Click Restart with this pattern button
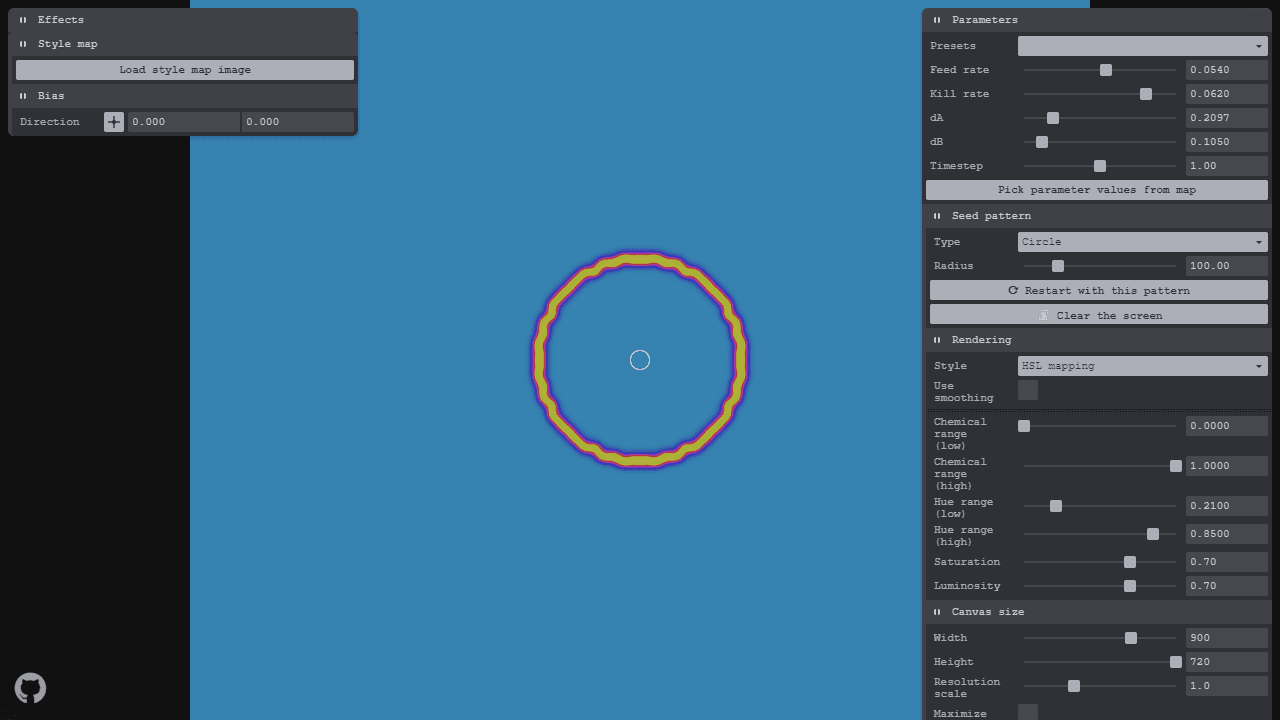Viewport: 1280px width, 720px height. (x=1099, y=290)
